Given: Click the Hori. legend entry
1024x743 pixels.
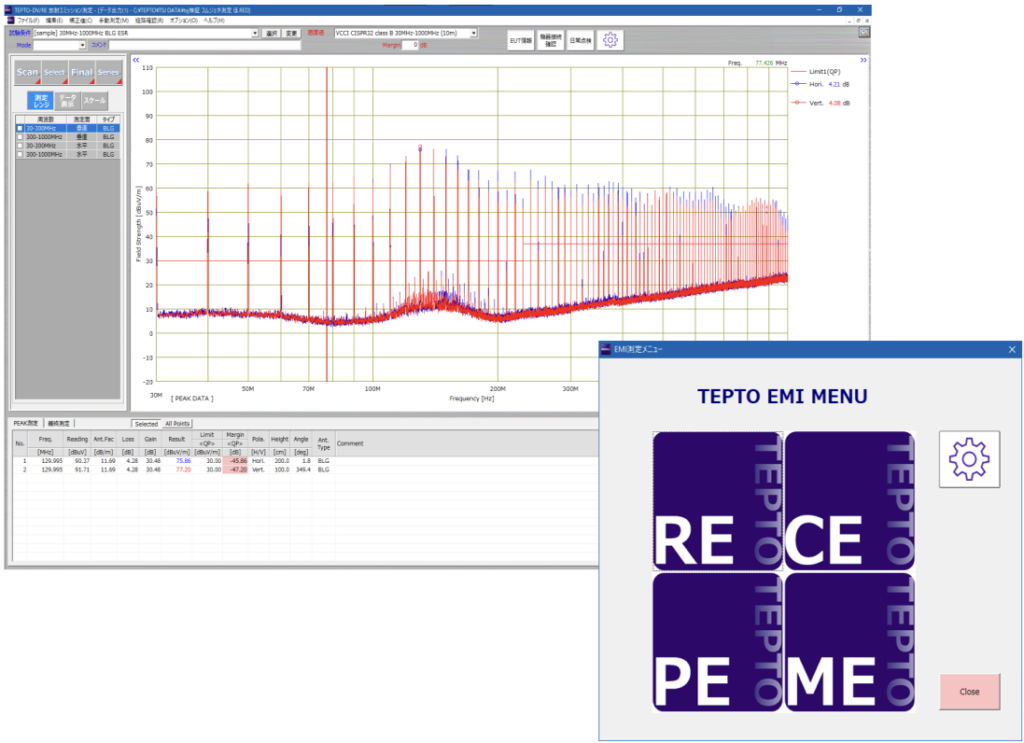Looking at the screenshot, I should (820, 84).
